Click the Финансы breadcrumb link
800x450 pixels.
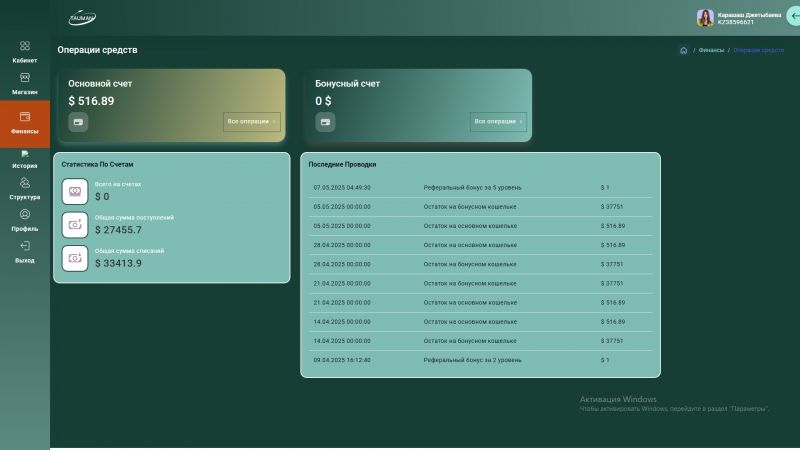[711, 50]
